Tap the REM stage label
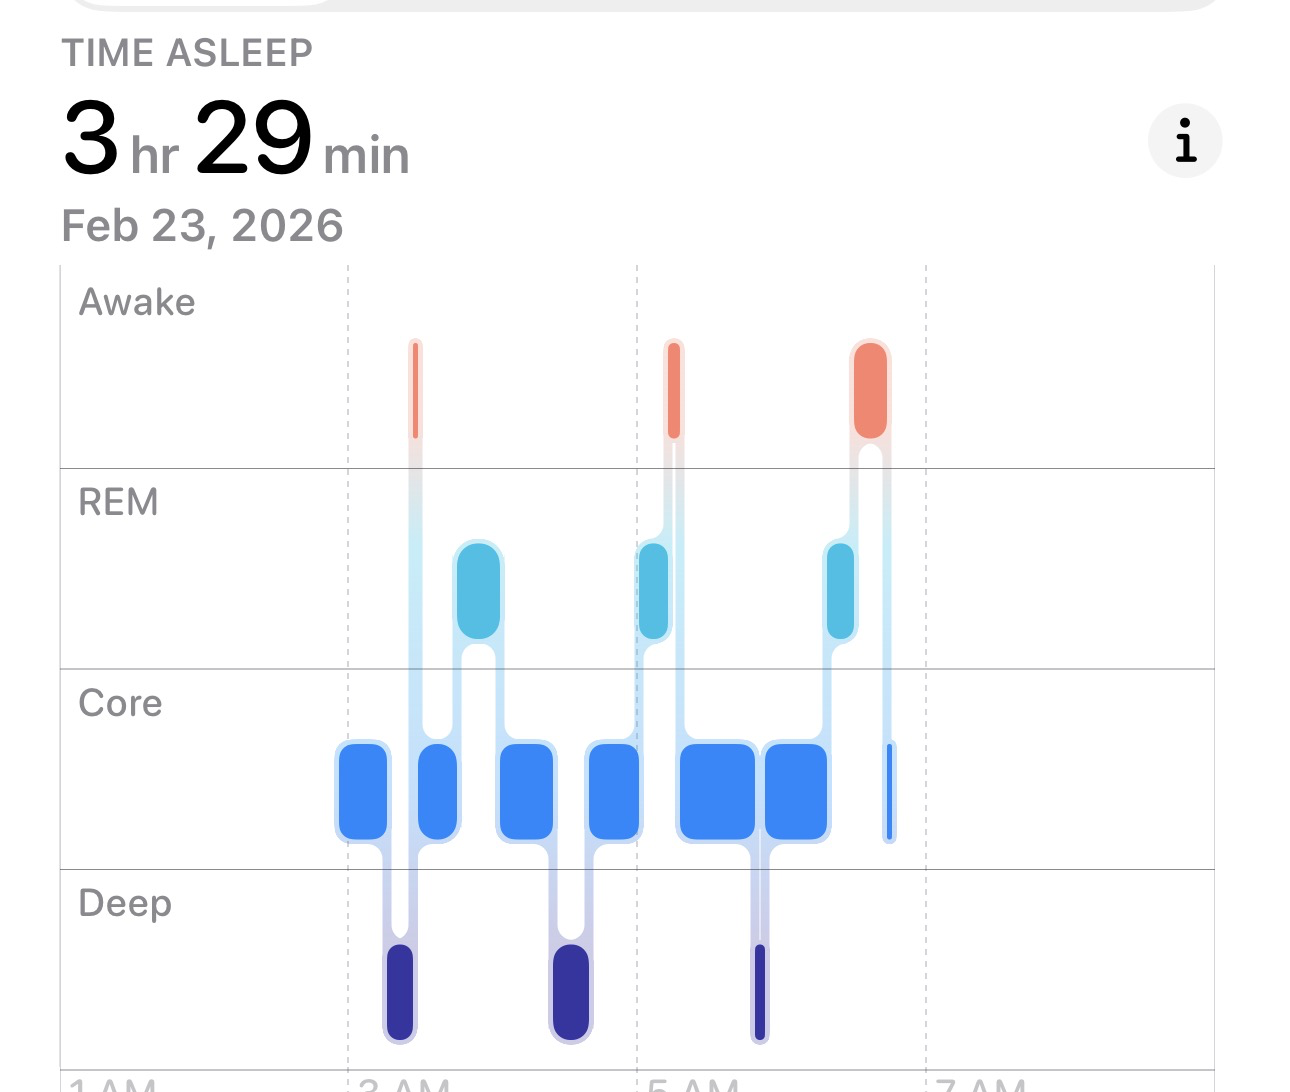Viewport: 1290px width, 1092px height. click(119, 502)
